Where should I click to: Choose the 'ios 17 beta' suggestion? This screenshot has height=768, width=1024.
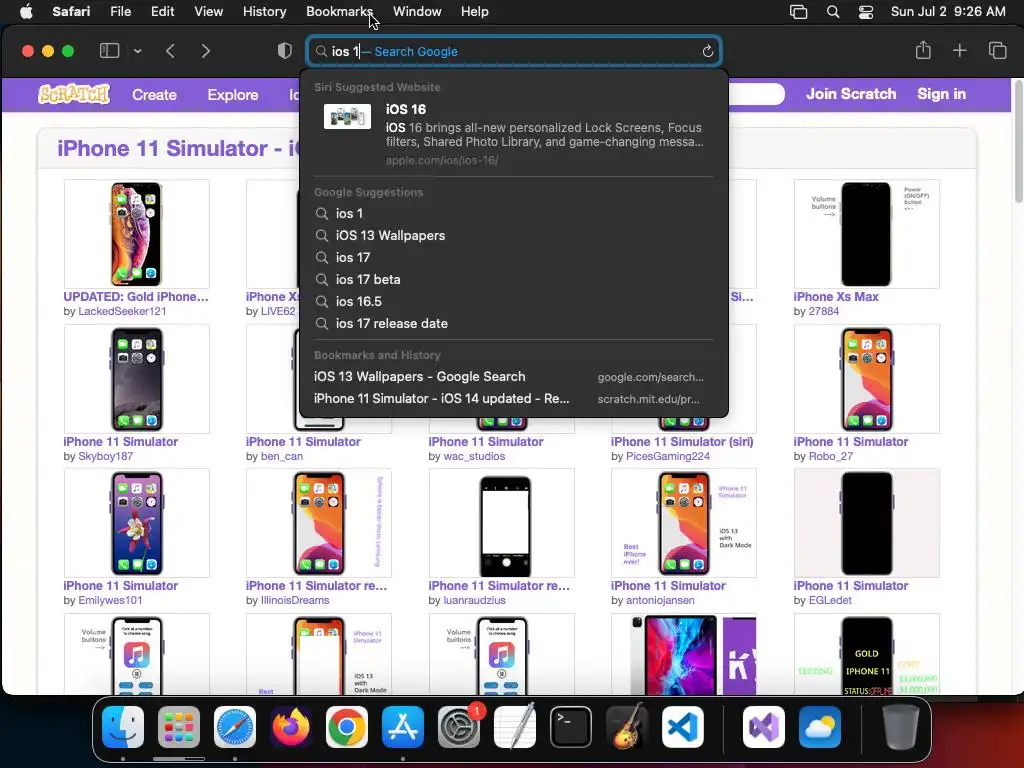pyautogui.click(x=514, y=280)
